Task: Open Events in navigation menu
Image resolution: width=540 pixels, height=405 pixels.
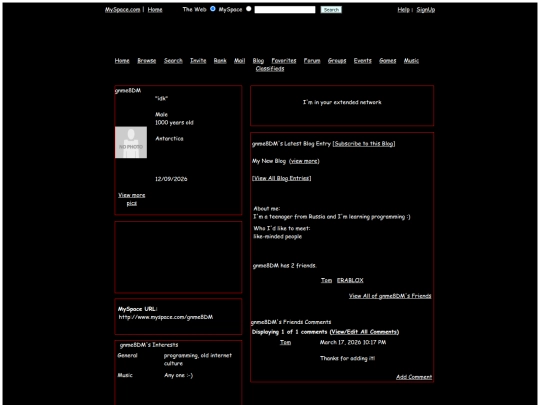Action: pyautogui.click(x=363, y=61)
